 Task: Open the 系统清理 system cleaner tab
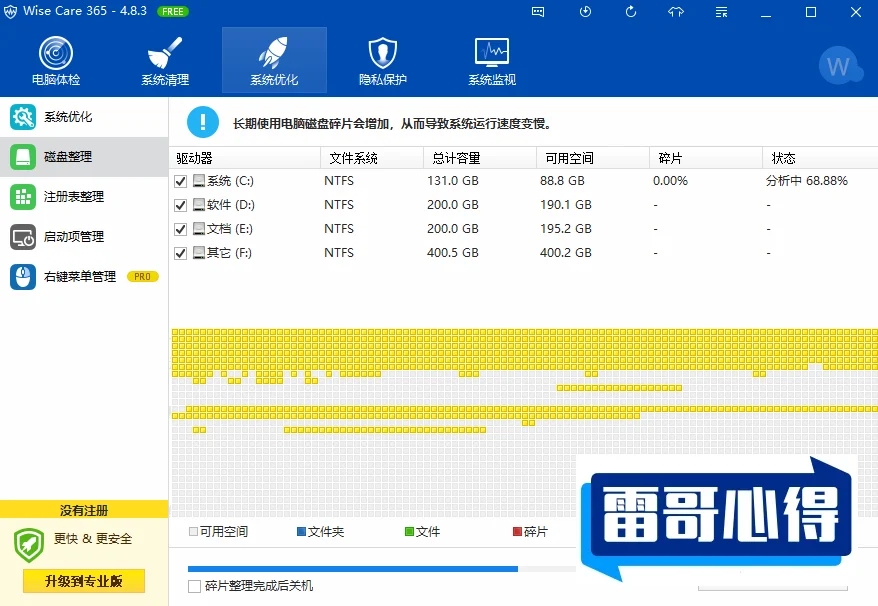[x=165, y=60]
